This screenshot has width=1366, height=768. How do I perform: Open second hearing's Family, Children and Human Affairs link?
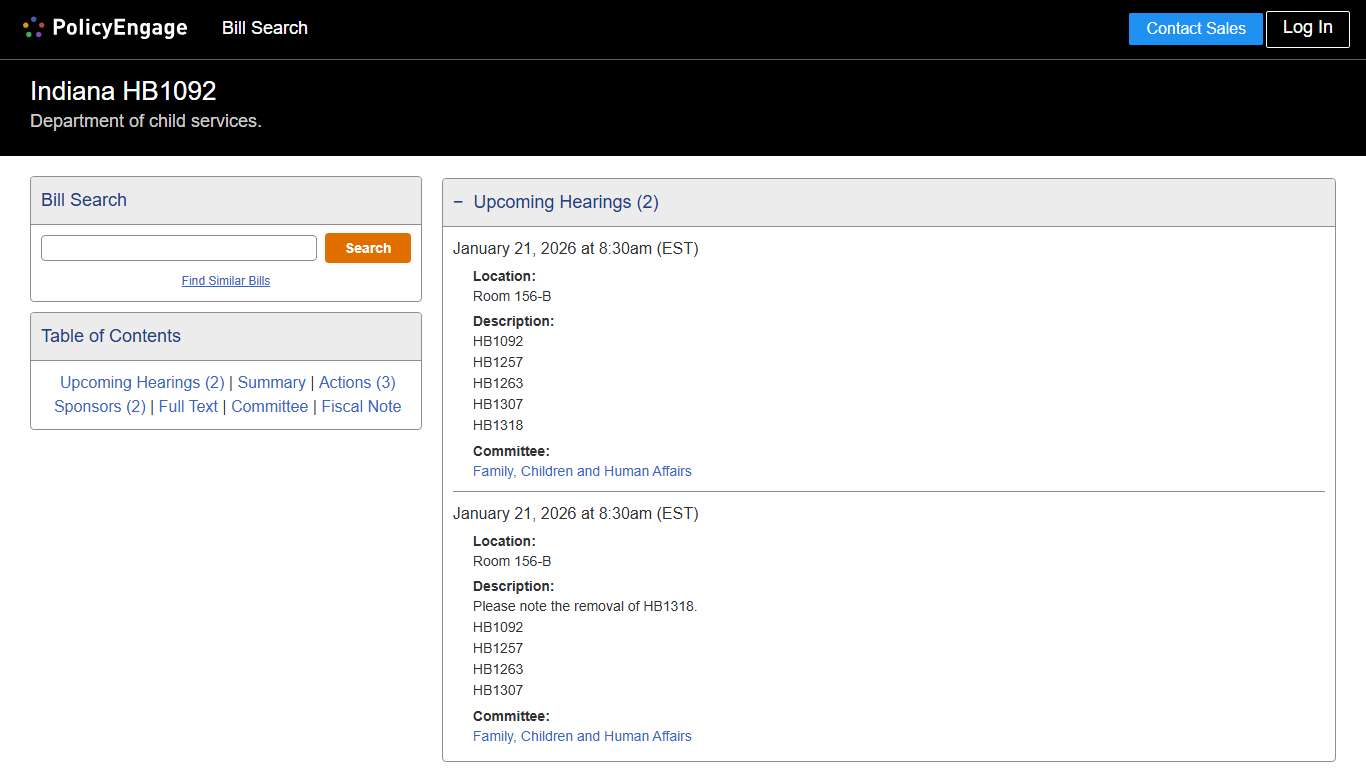(x=582, y=736)
